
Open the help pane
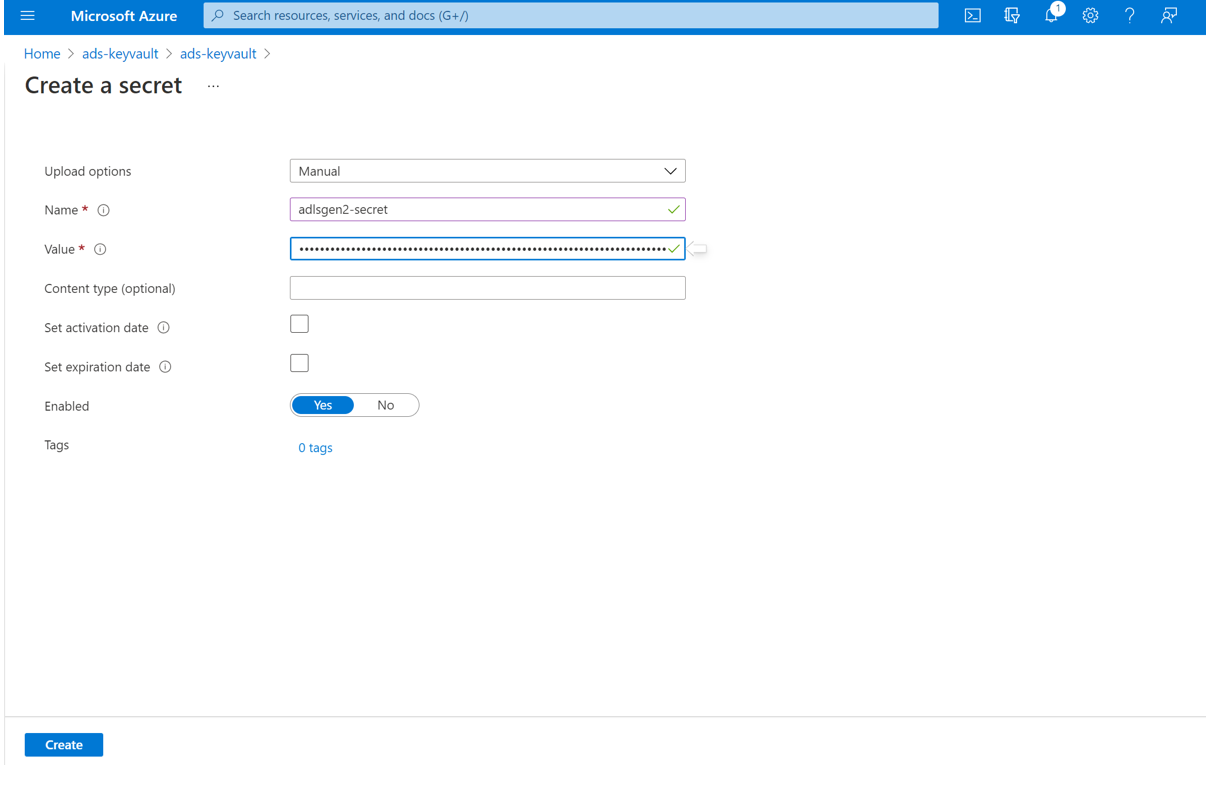coord(1129,15)
